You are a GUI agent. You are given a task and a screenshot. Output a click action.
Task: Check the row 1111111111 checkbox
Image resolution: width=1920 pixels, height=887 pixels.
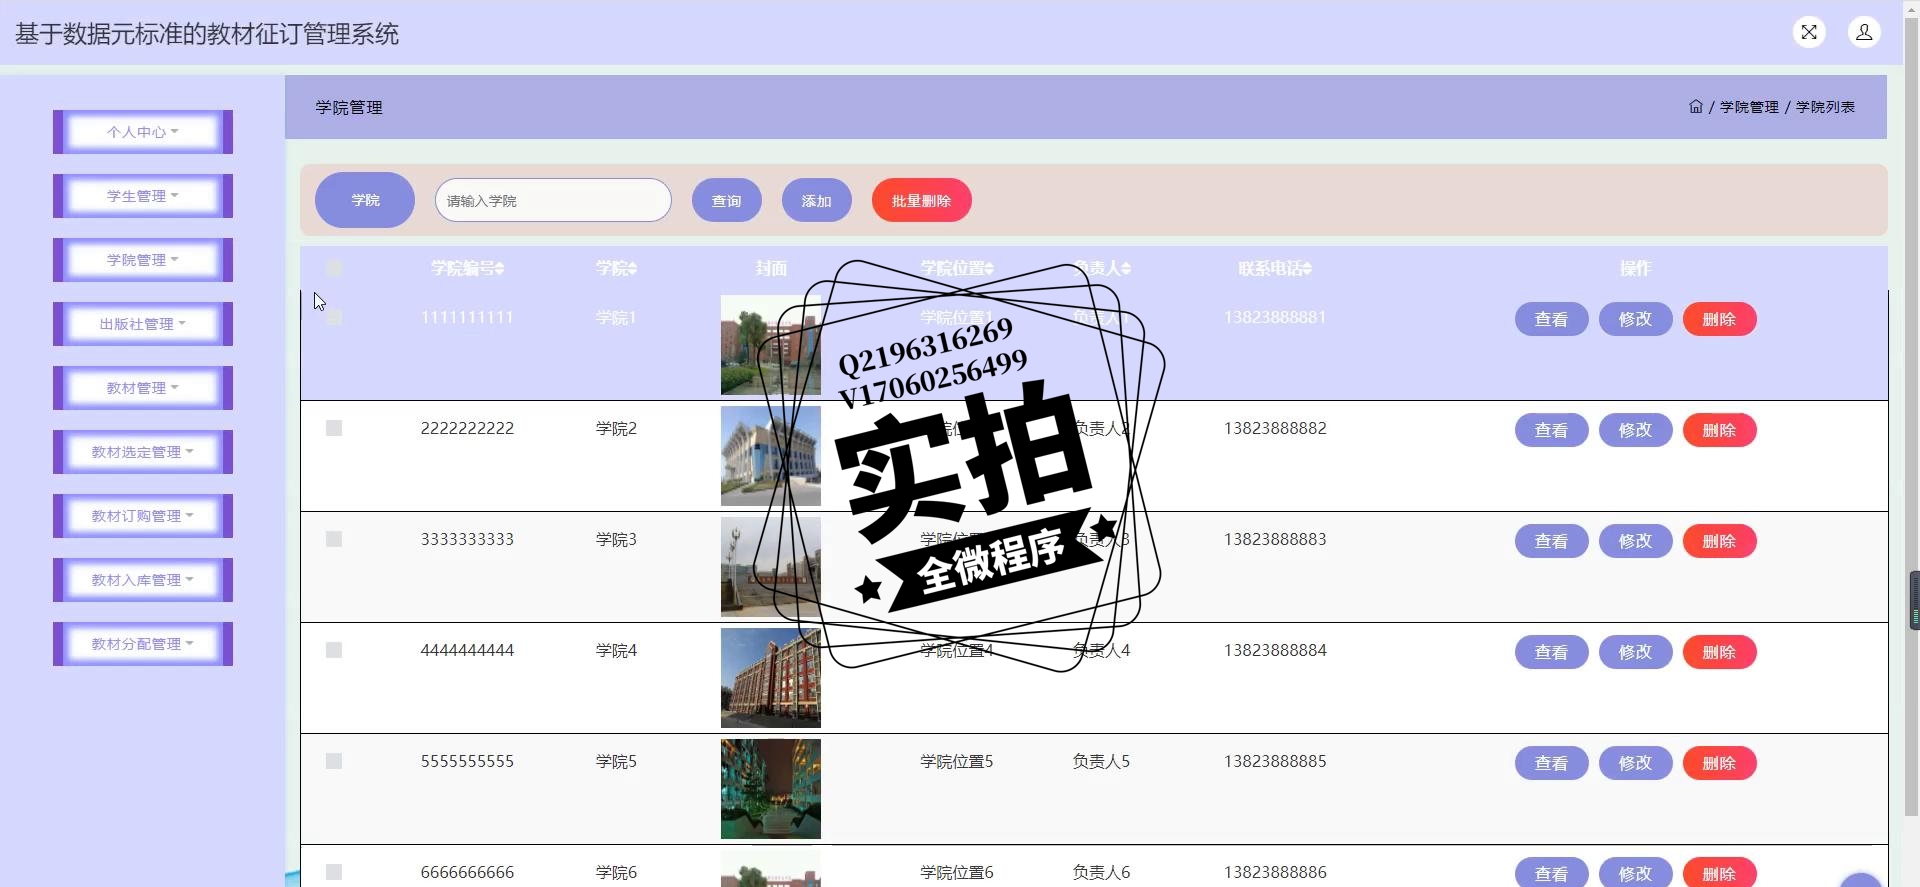[334, 317]
